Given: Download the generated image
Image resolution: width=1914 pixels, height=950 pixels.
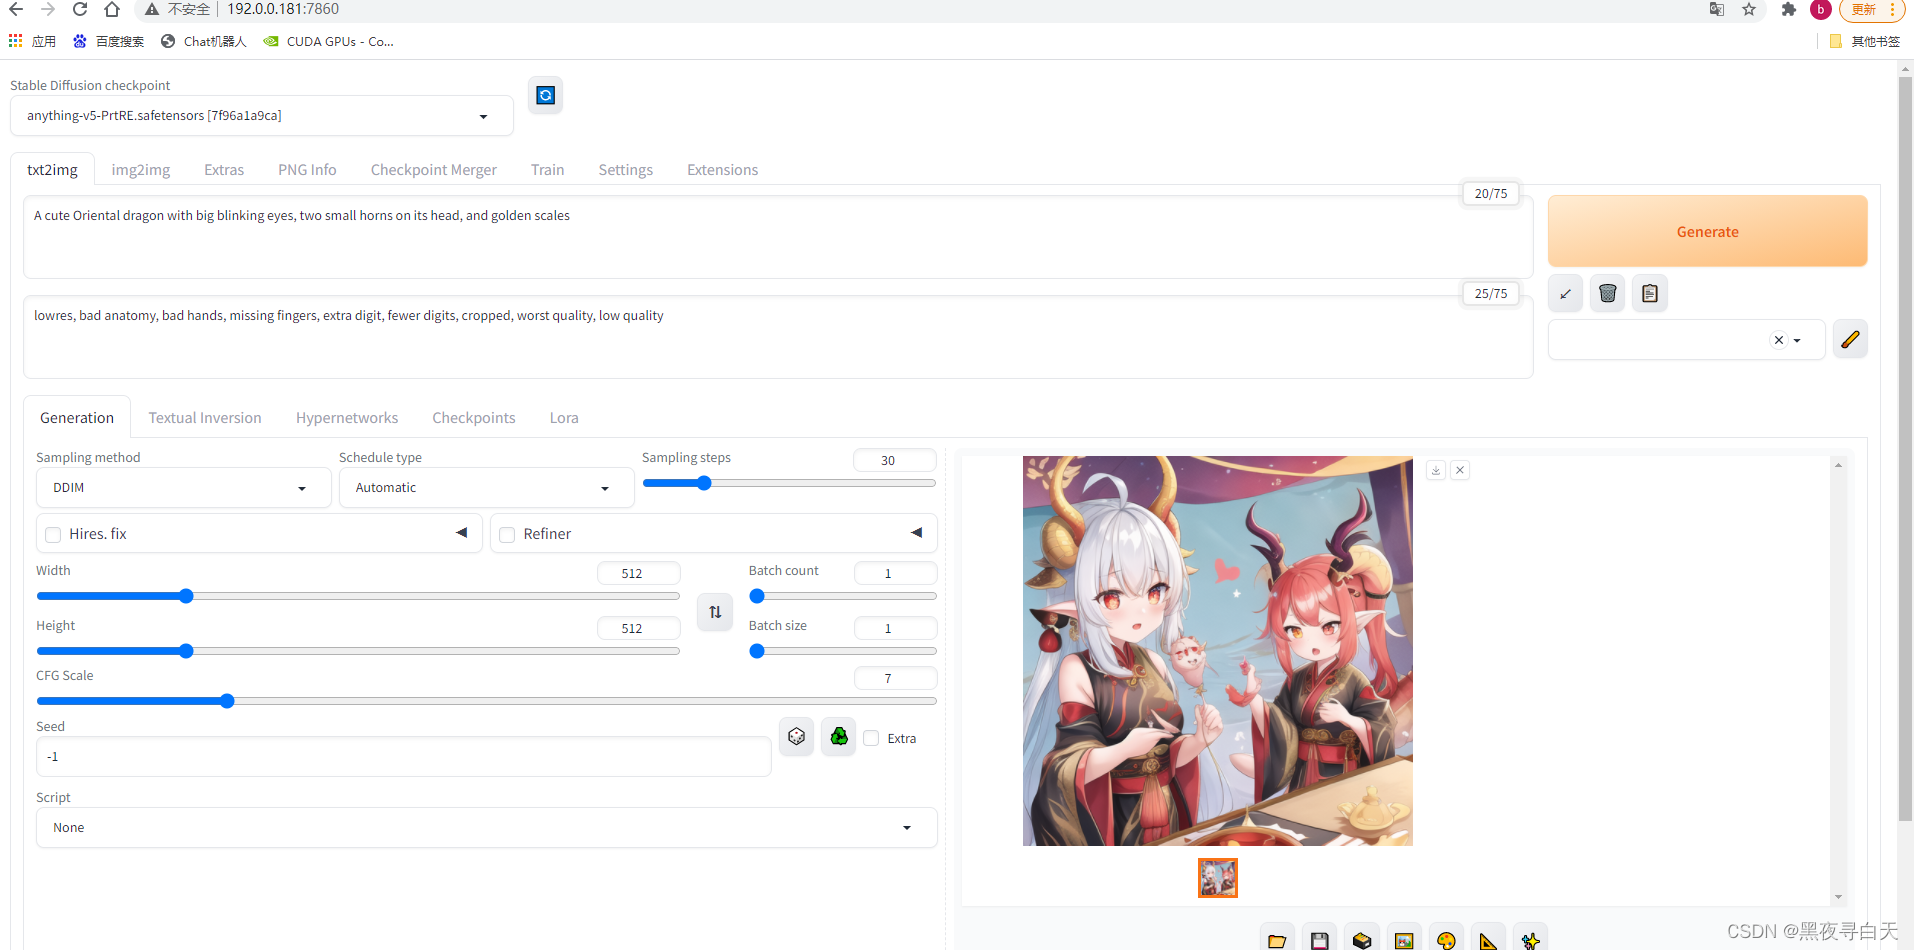Looking at the screenshot, I should point(1436,470).
